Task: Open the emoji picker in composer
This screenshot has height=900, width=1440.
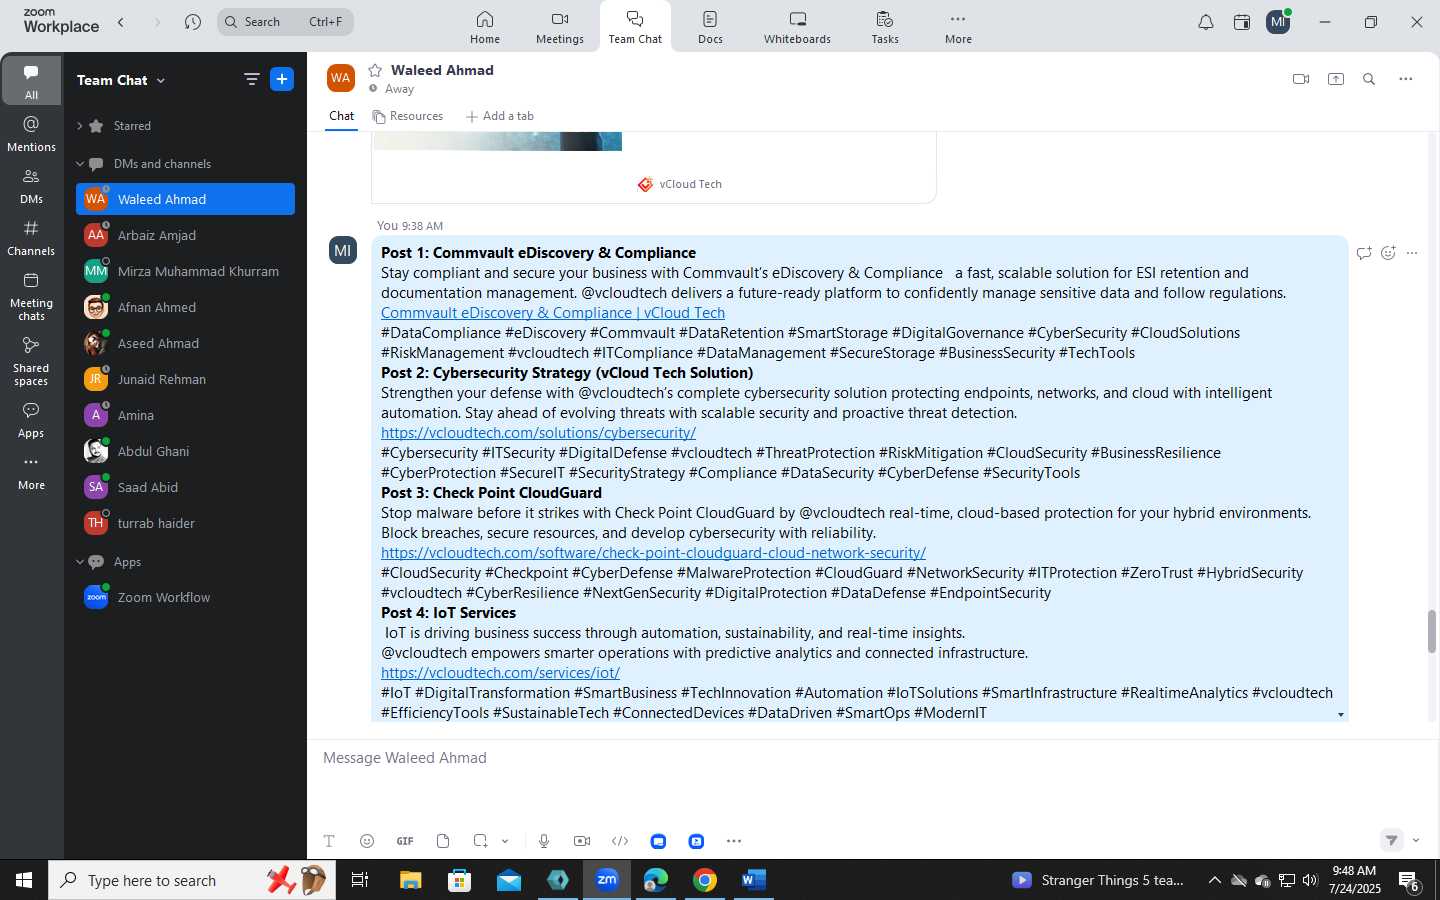Action: pos(367,841)
